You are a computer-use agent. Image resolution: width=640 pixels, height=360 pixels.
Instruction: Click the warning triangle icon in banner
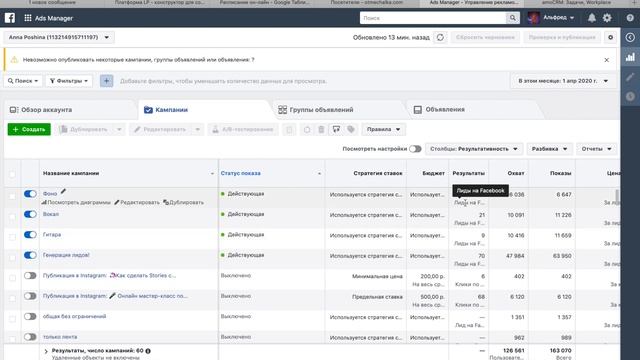click(x=14, y=60)
